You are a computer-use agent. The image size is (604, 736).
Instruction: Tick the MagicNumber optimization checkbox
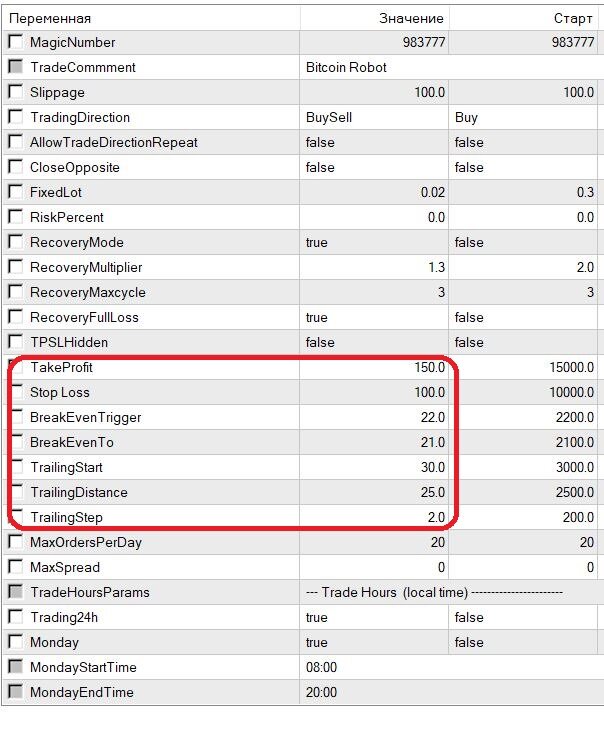[x=15, y=42]
